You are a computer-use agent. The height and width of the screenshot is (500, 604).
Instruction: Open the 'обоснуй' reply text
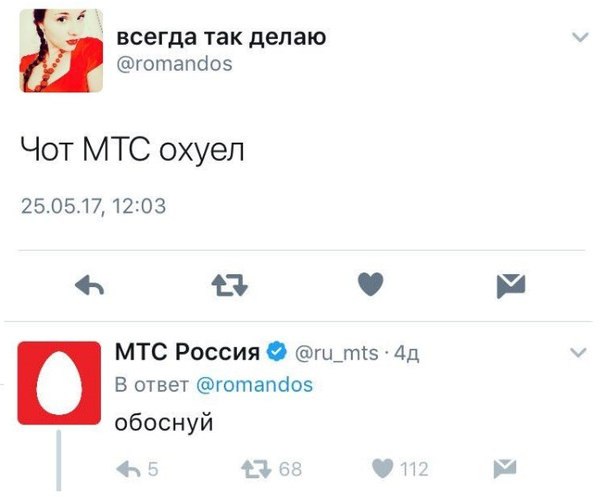(x=164, y=422)
